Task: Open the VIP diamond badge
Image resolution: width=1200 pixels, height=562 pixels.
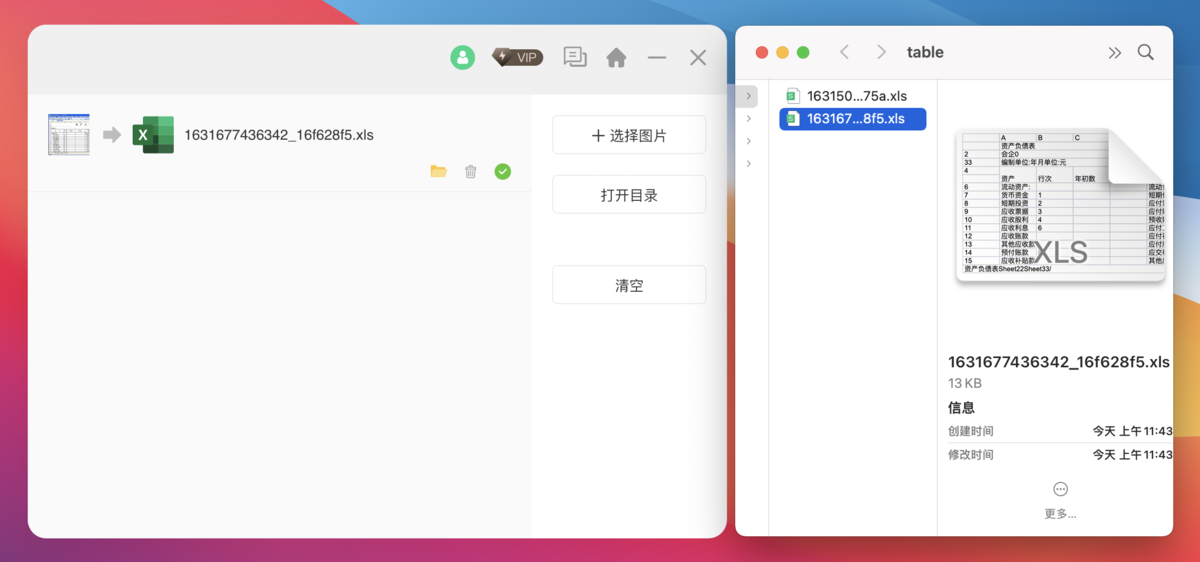Action: pos(518,57)
